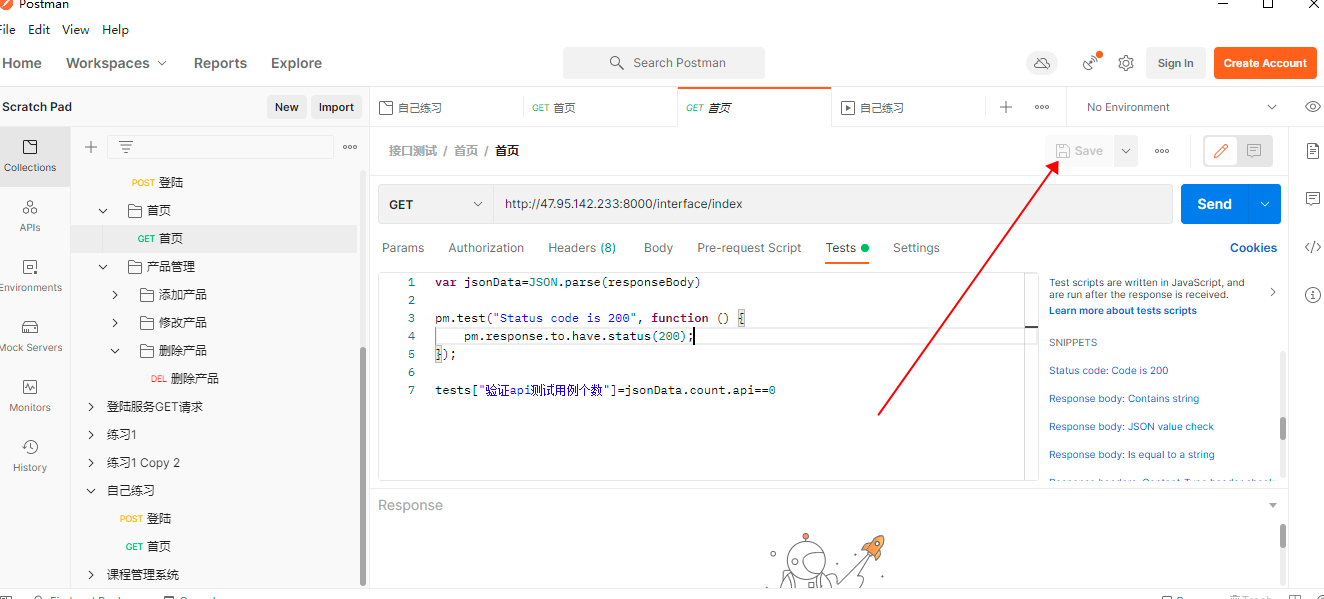Open the satellite capture requests icon
The width and height of the screenshot is (1324, 599).
tap(1091, 63)
